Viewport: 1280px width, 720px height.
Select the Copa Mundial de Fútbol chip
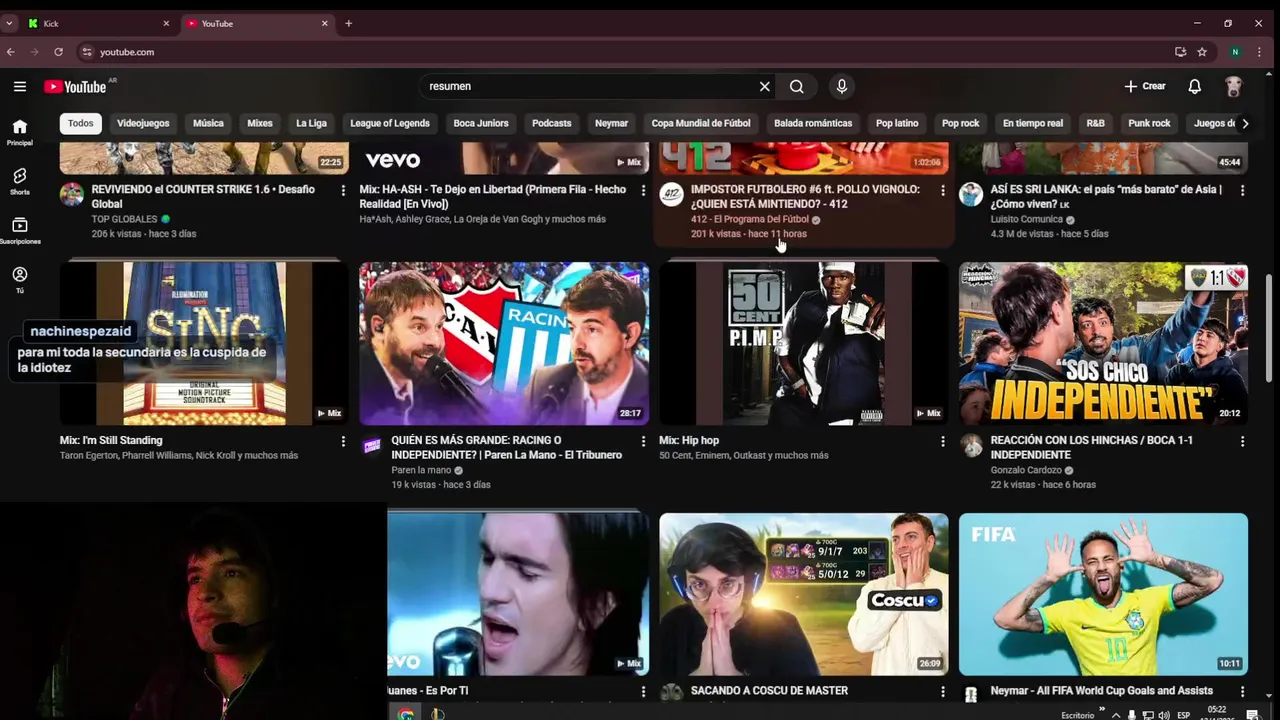[x=701, y=123]
